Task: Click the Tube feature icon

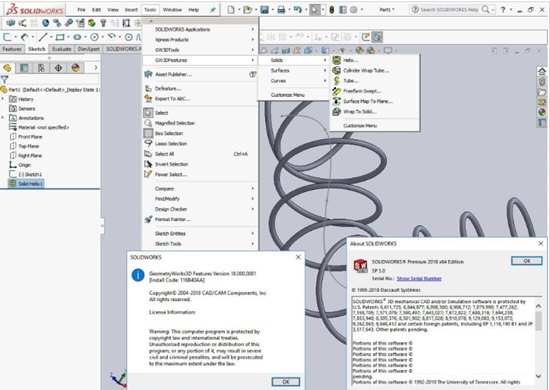Action: click(337, 81)
